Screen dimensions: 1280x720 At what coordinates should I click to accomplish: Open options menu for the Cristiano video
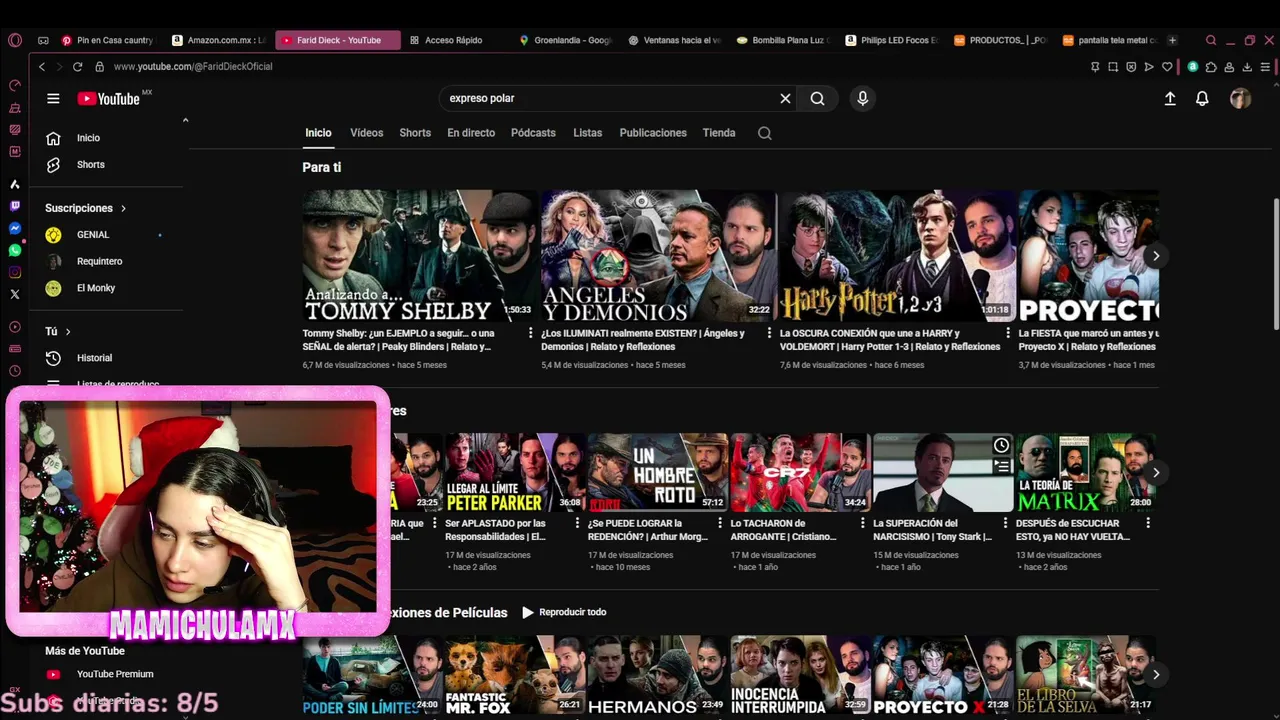(x=862, y=523)
